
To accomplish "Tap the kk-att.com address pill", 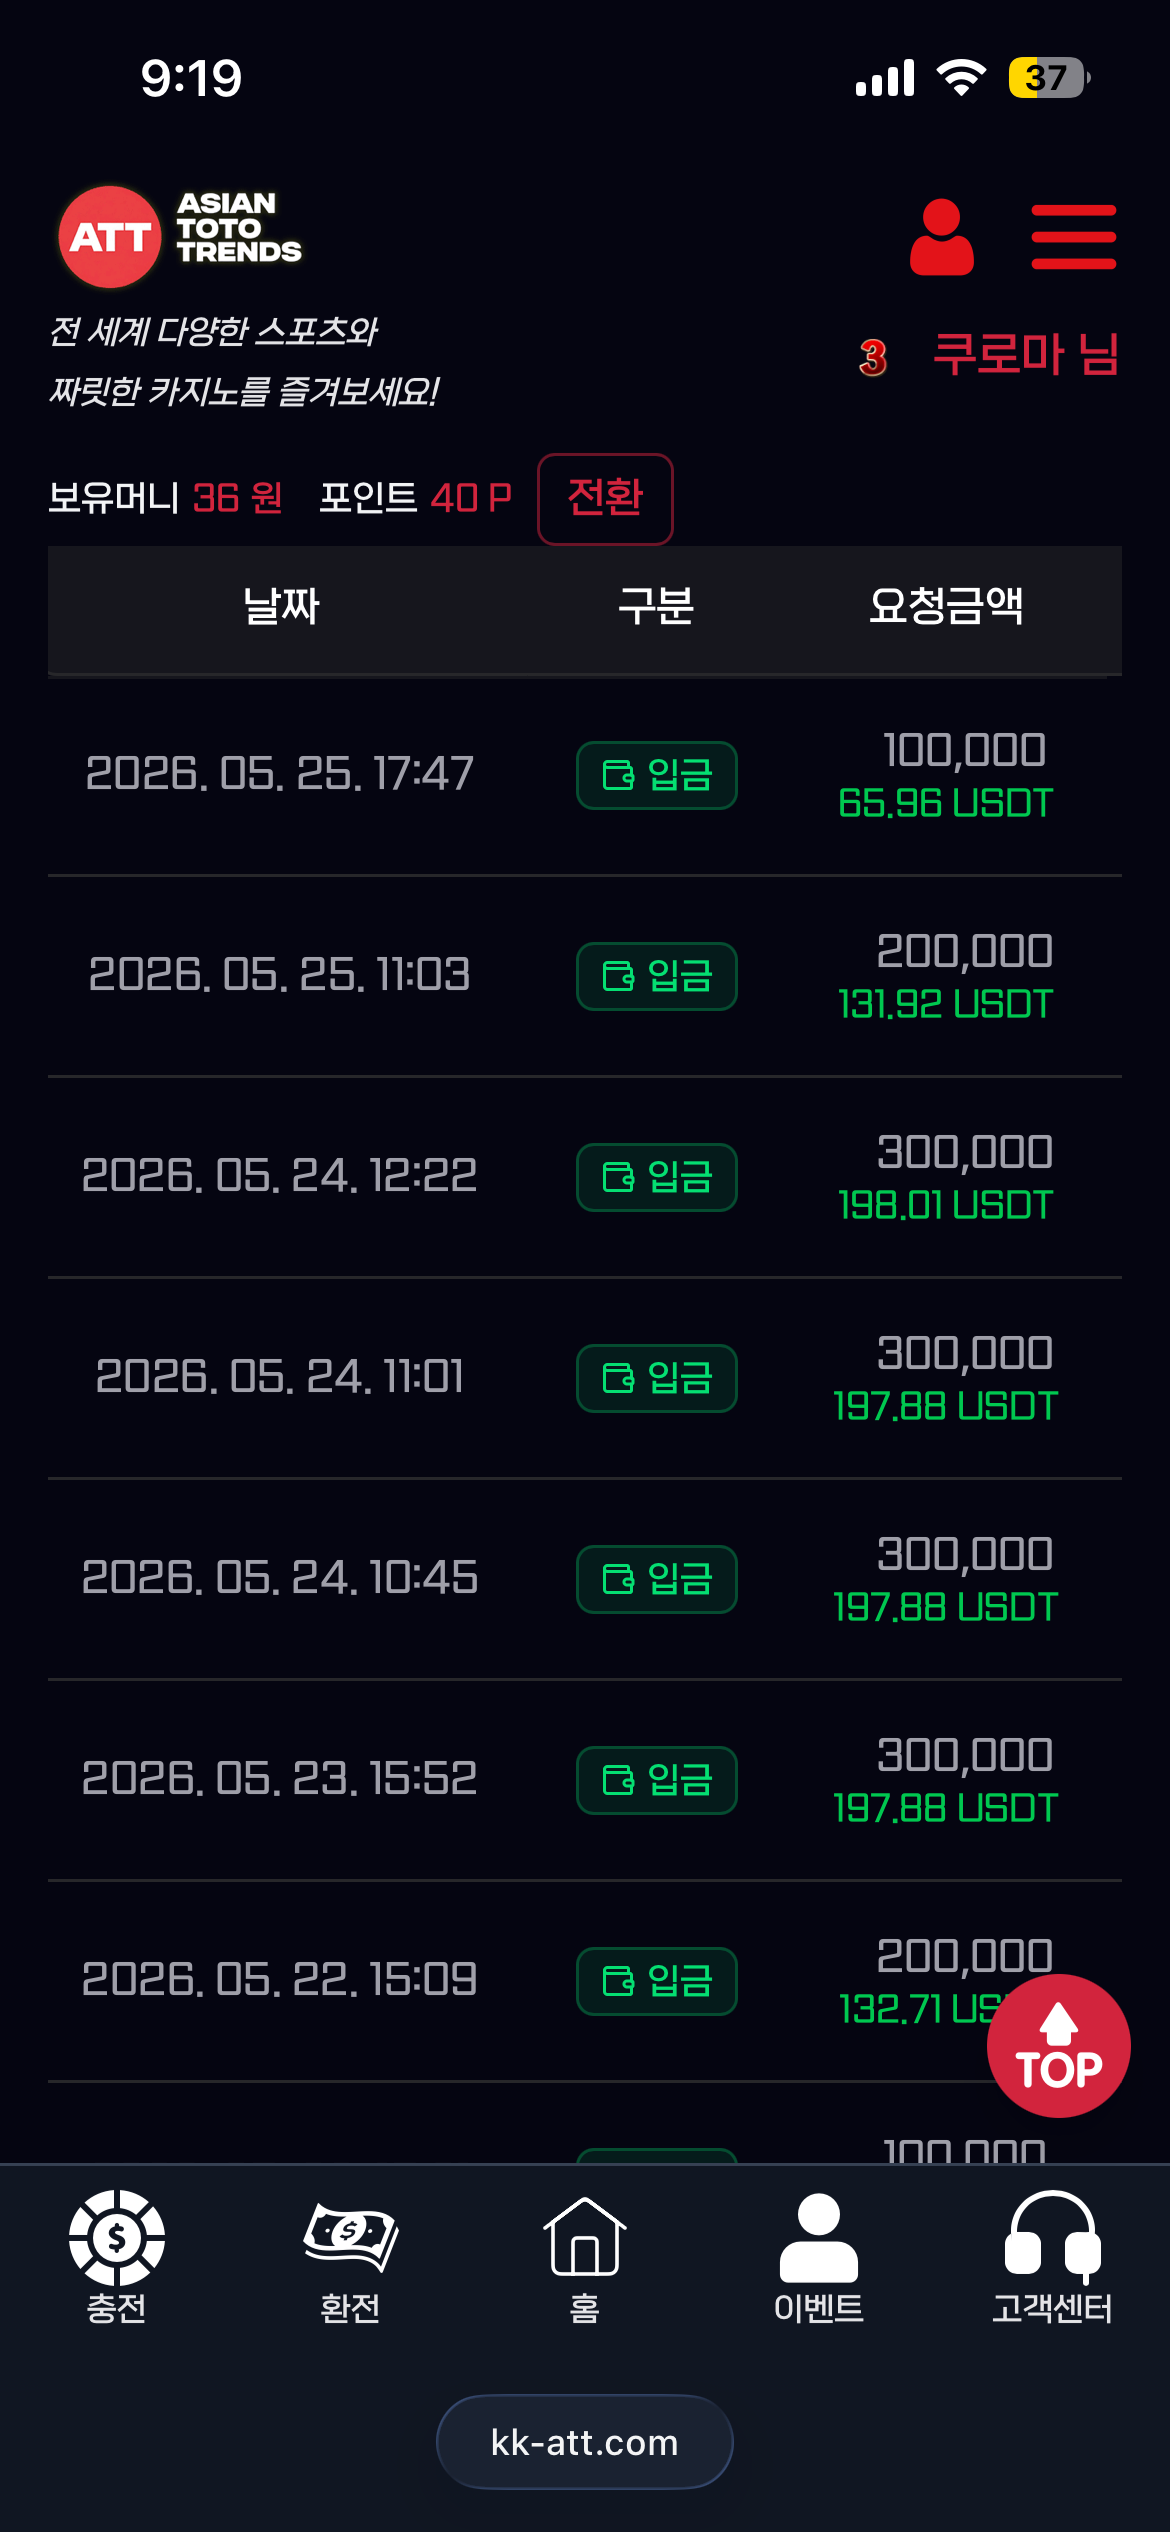I will pos(584,2442).
